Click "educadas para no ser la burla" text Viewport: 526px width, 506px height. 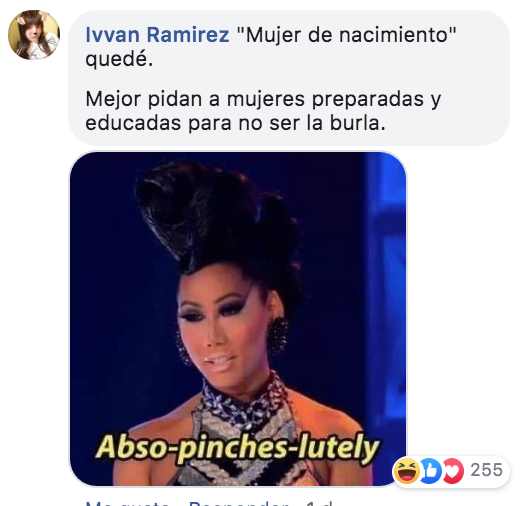point(235,123)
